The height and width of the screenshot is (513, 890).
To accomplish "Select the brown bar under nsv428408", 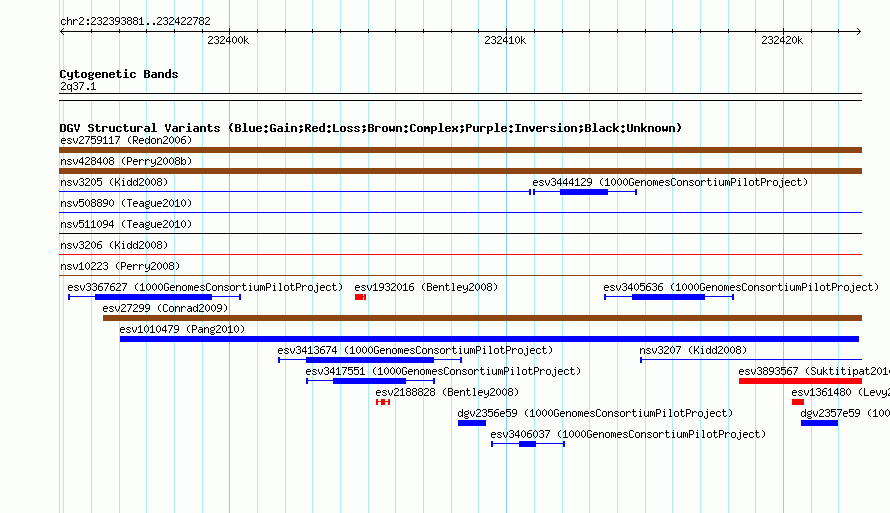I will tap(460, 171).
